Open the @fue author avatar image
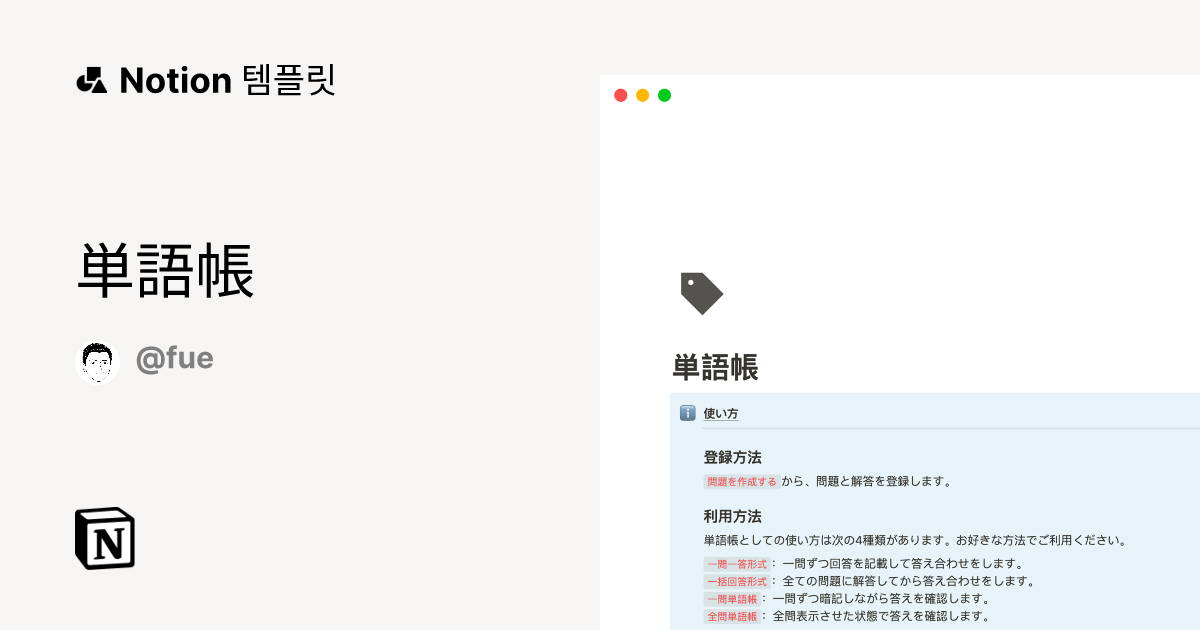Image resolution: width=1200 pixels, height=630 pixels. [x=97, y=362]
